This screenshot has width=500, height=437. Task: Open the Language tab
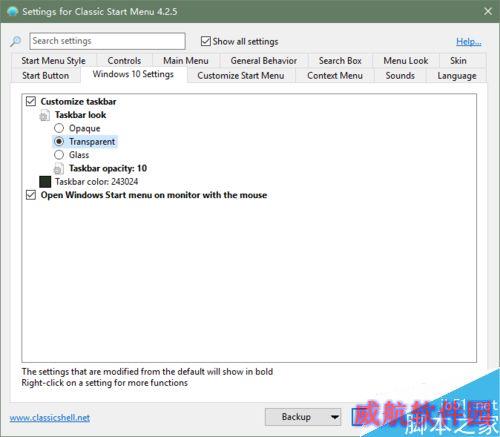(x=457, y=76)
